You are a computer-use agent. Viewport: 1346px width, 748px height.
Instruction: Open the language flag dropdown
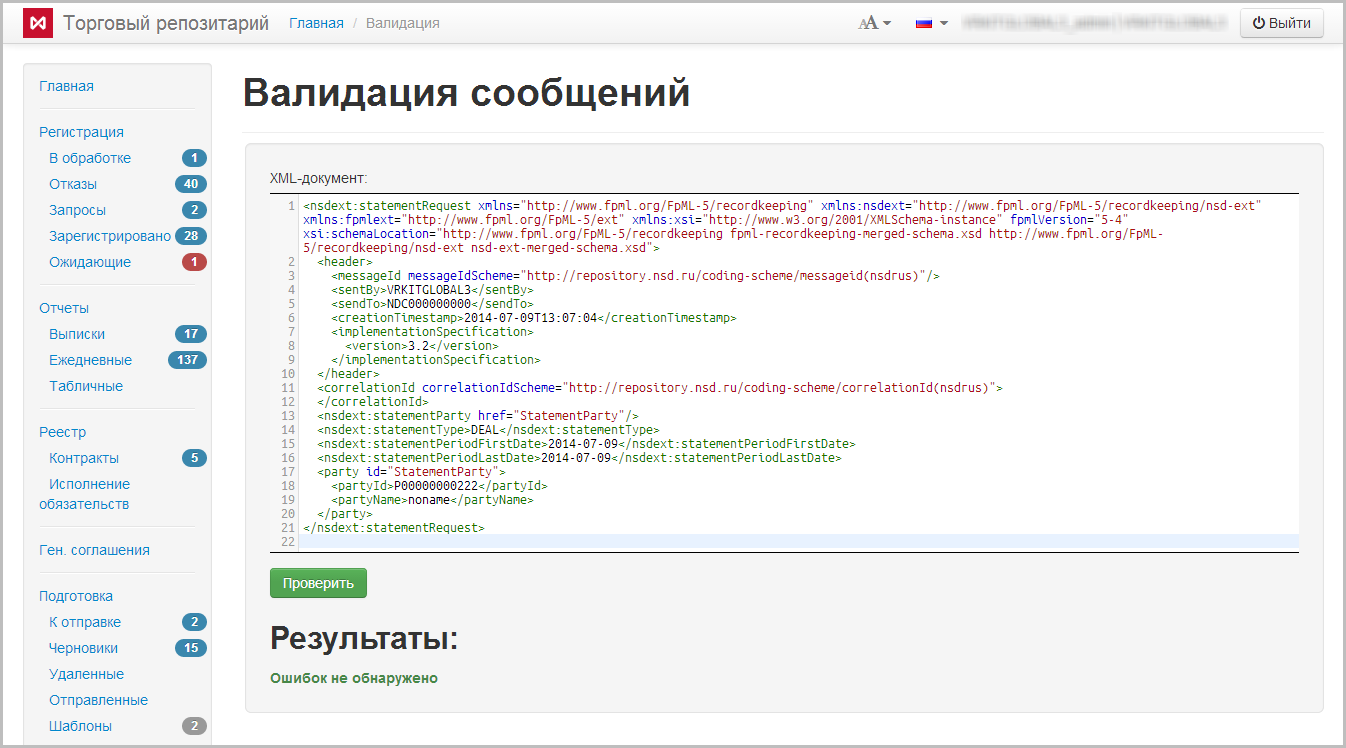click(931, 23)
